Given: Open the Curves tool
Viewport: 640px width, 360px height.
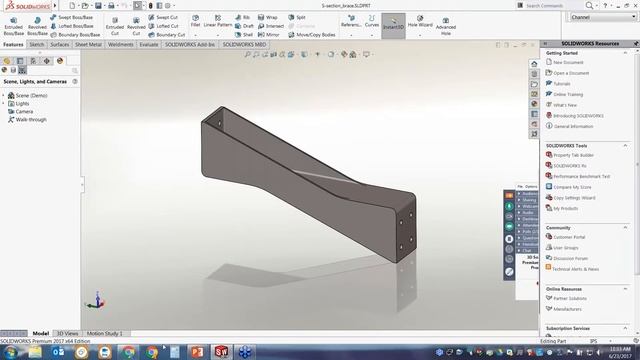Looking at the screenshot, I should click(372, 21).
